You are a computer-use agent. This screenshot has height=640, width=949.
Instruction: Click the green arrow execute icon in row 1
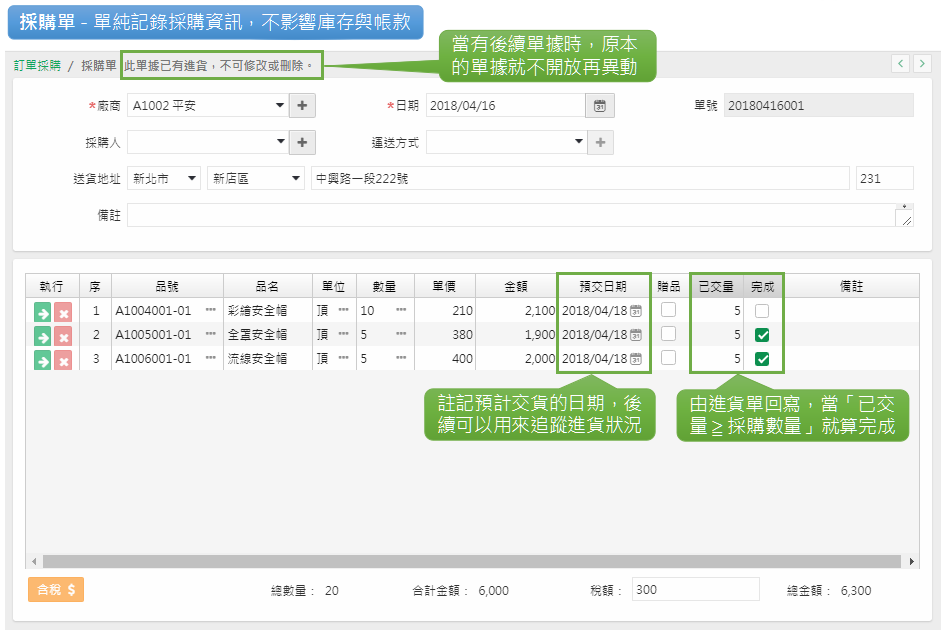42,312
